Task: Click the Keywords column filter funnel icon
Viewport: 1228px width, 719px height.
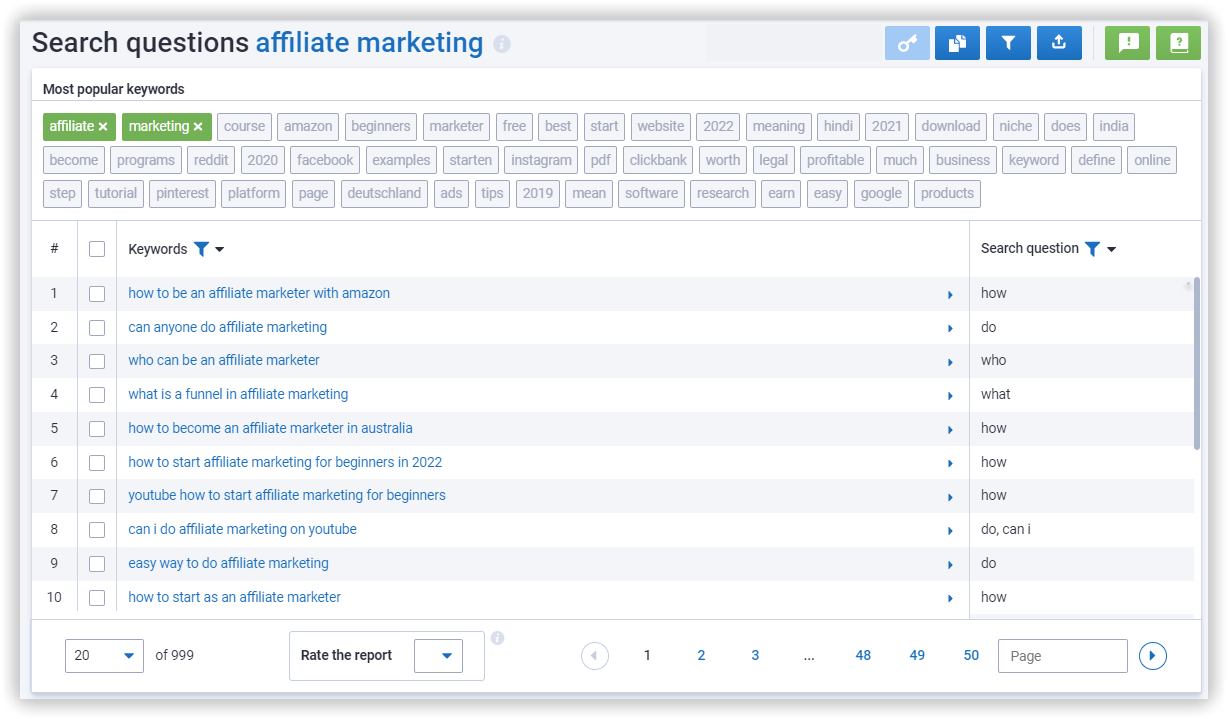Action: click(x=201, y=249)
